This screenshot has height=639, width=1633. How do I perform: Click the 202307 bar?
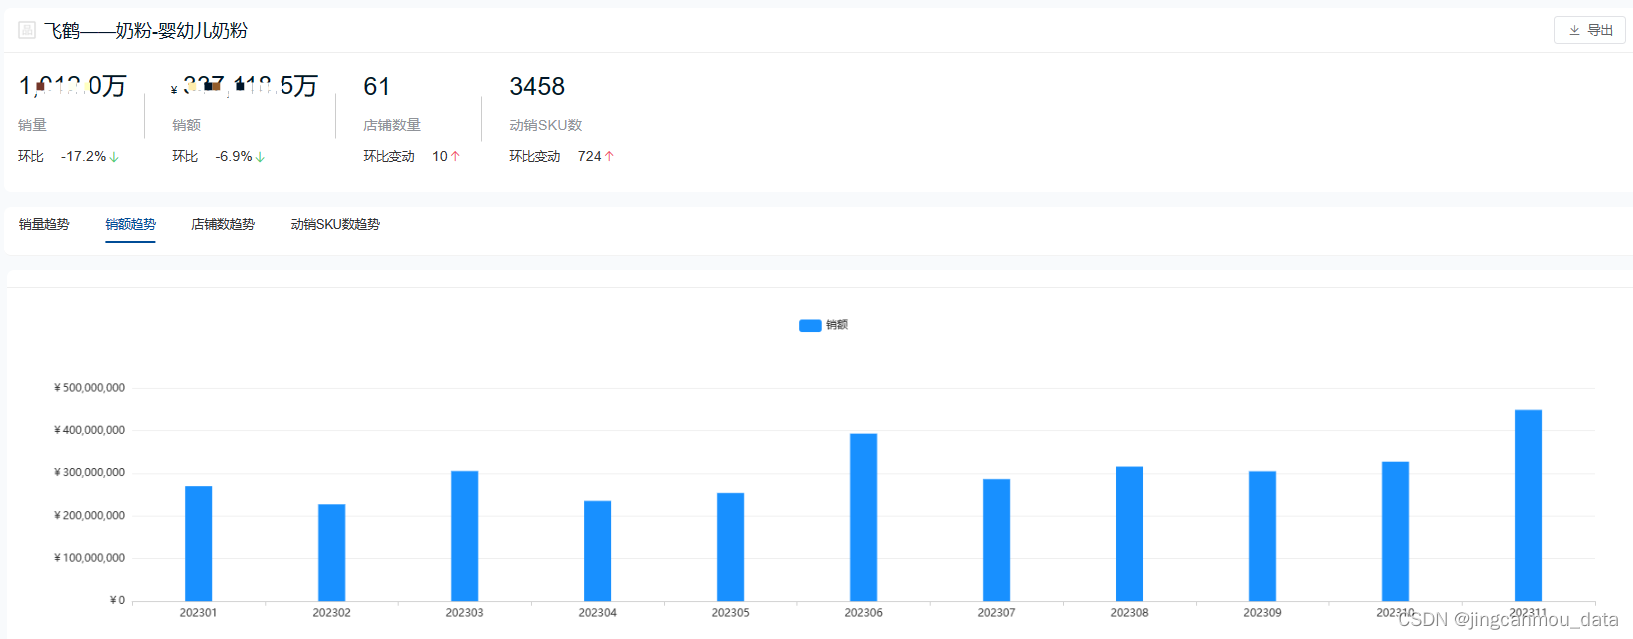click(x=996, y=540)
